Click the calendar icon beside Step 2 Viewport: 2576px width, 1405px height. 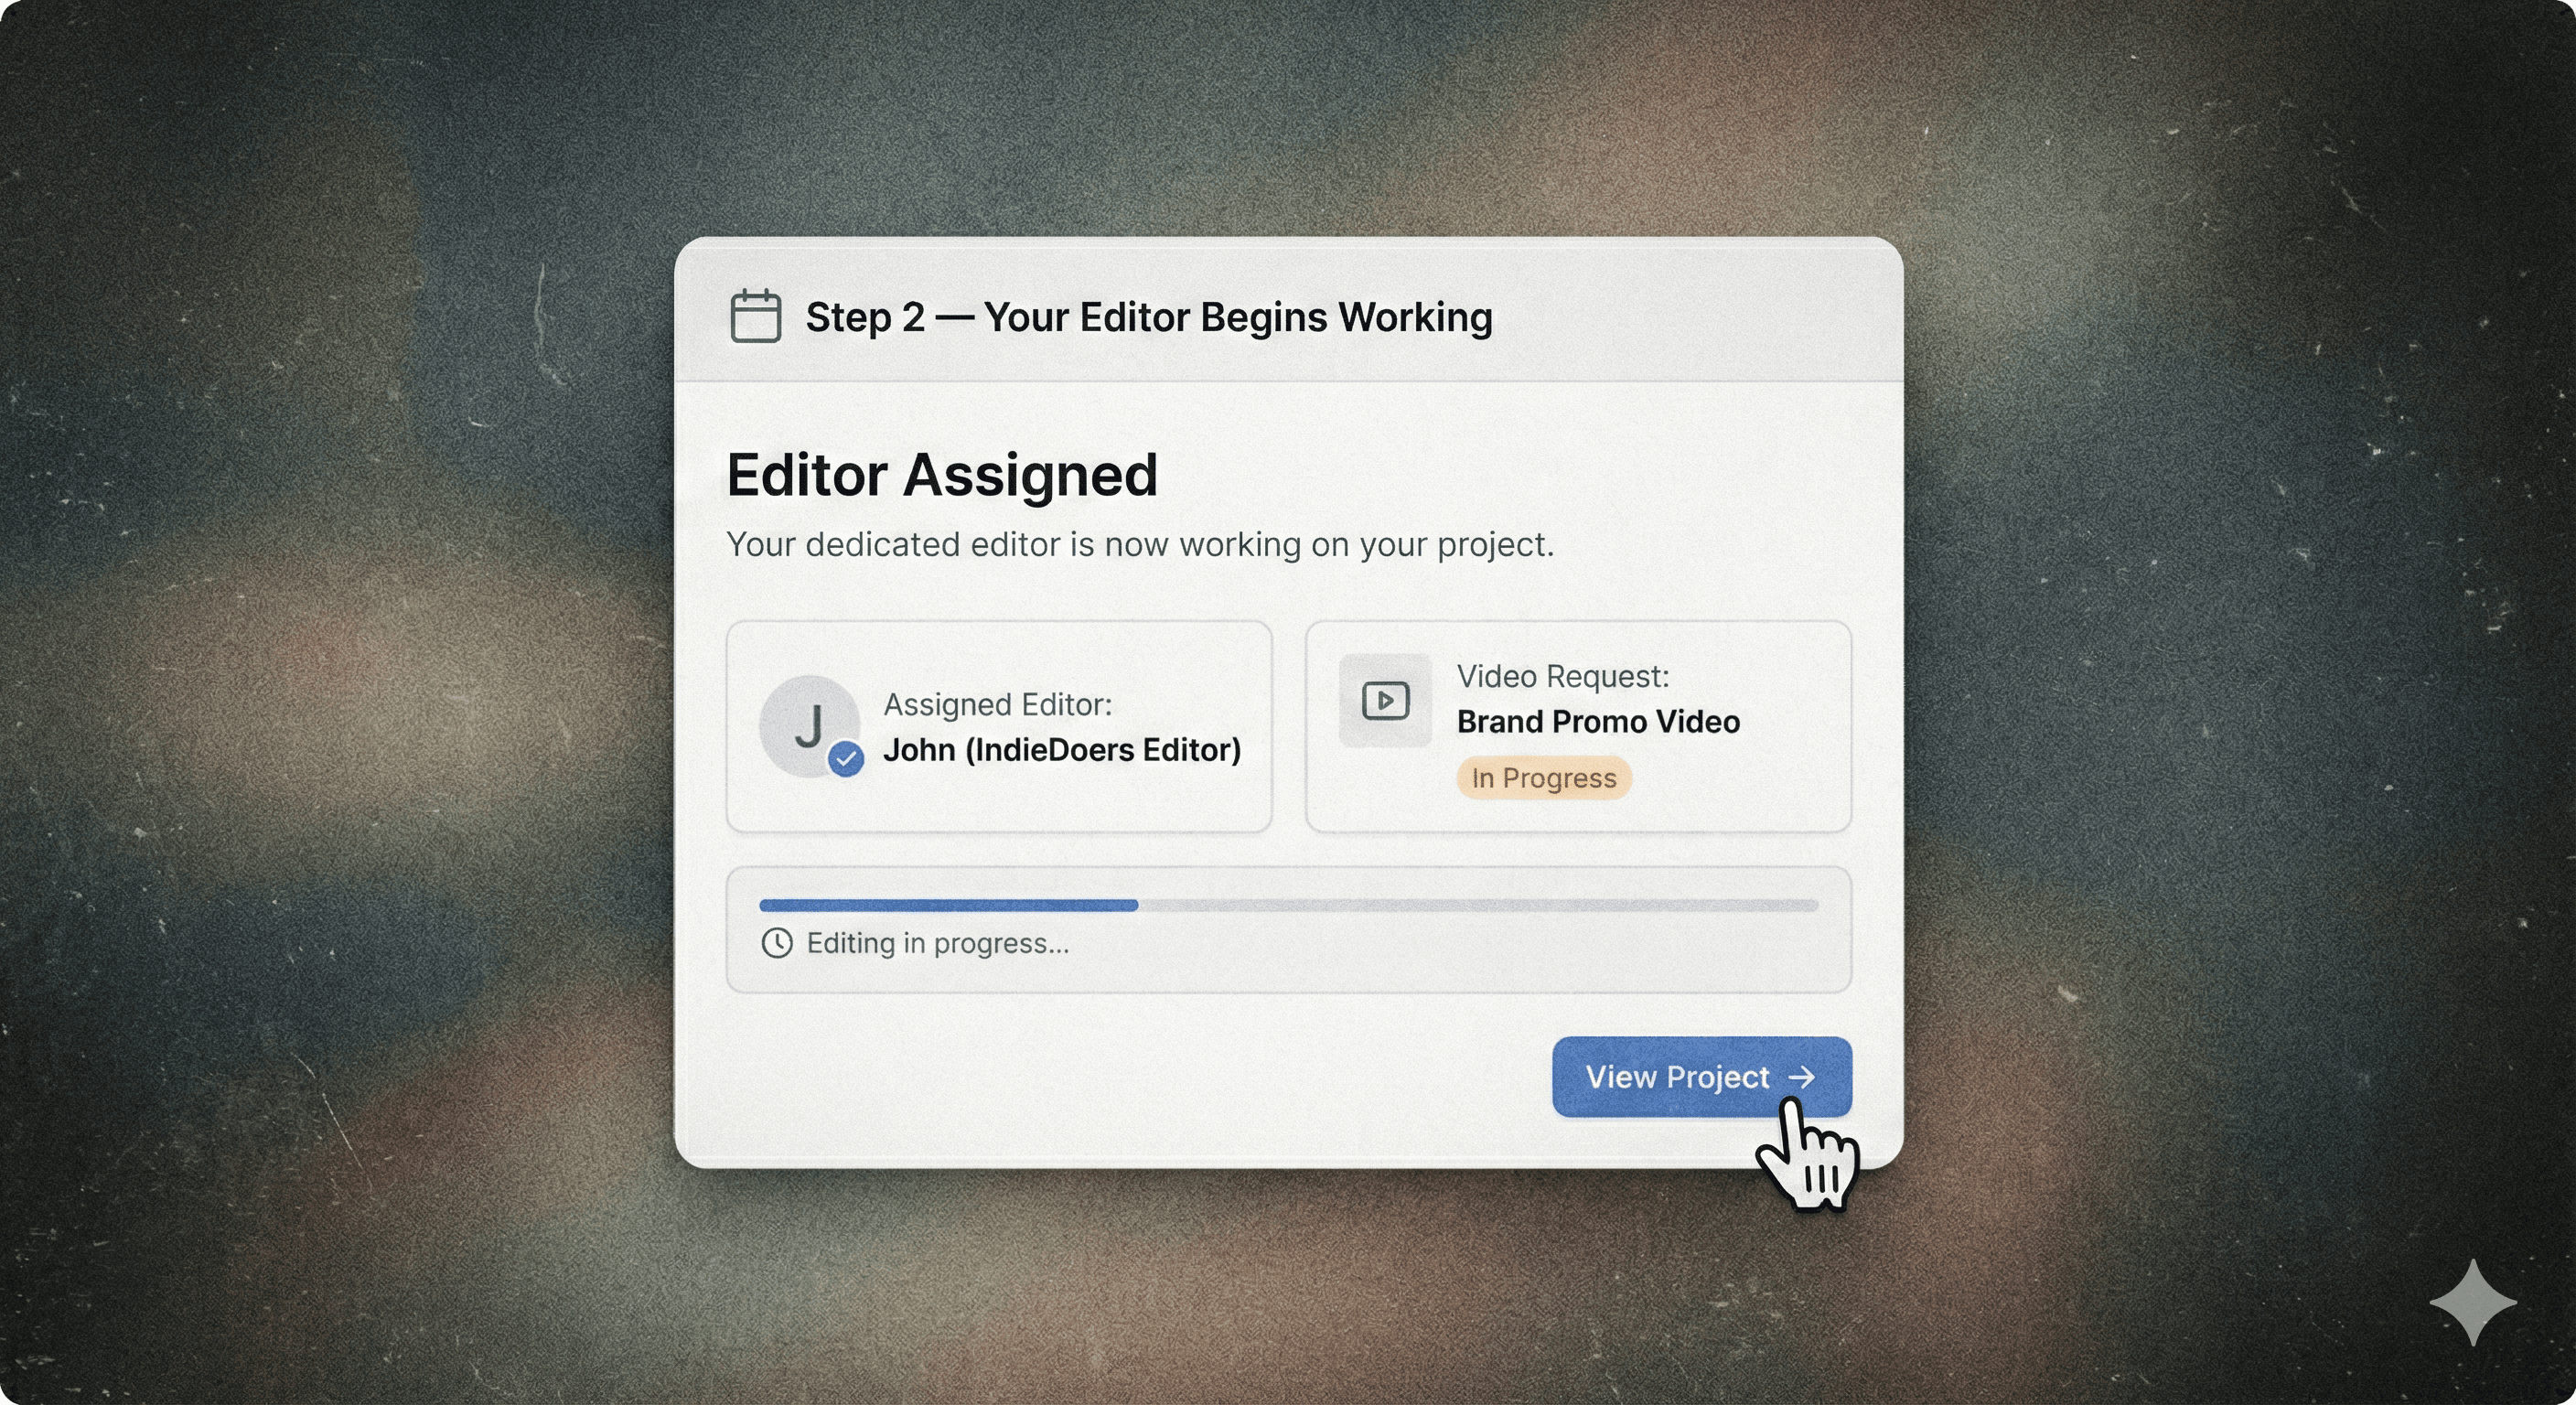(x=755, y=316)
